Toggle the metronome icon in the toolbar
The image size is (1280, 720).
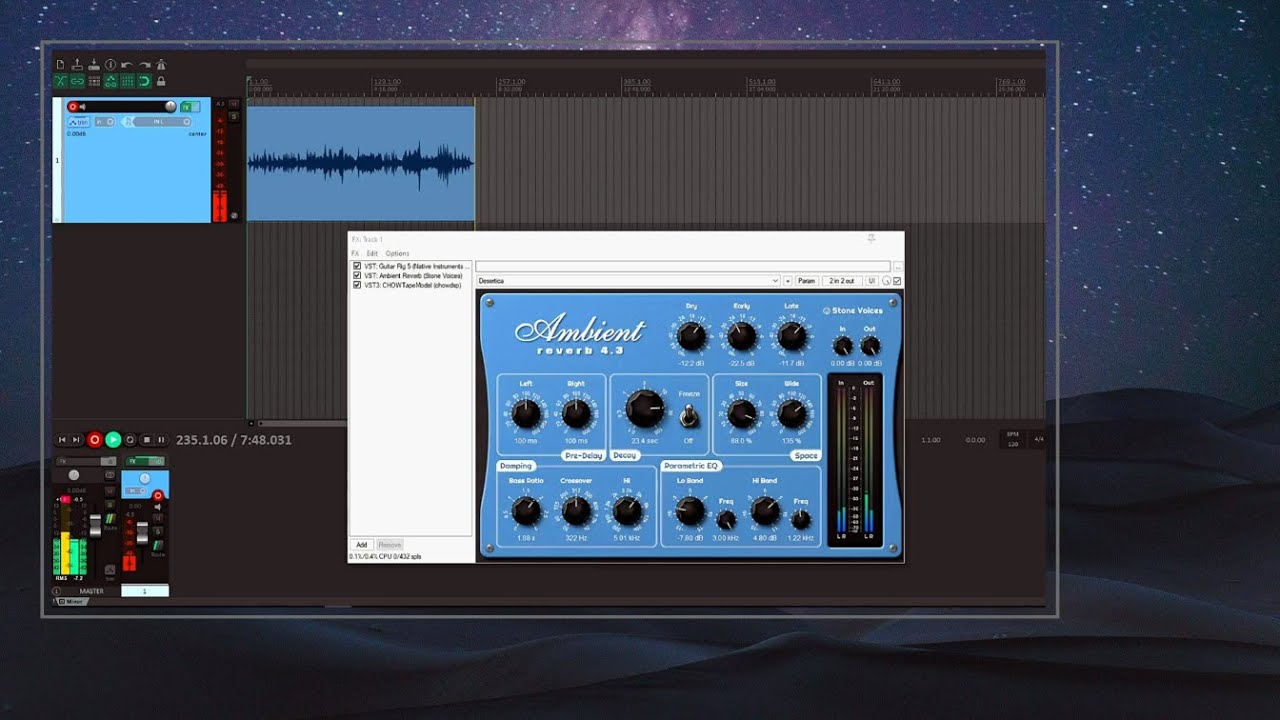[x=160, y=65]
